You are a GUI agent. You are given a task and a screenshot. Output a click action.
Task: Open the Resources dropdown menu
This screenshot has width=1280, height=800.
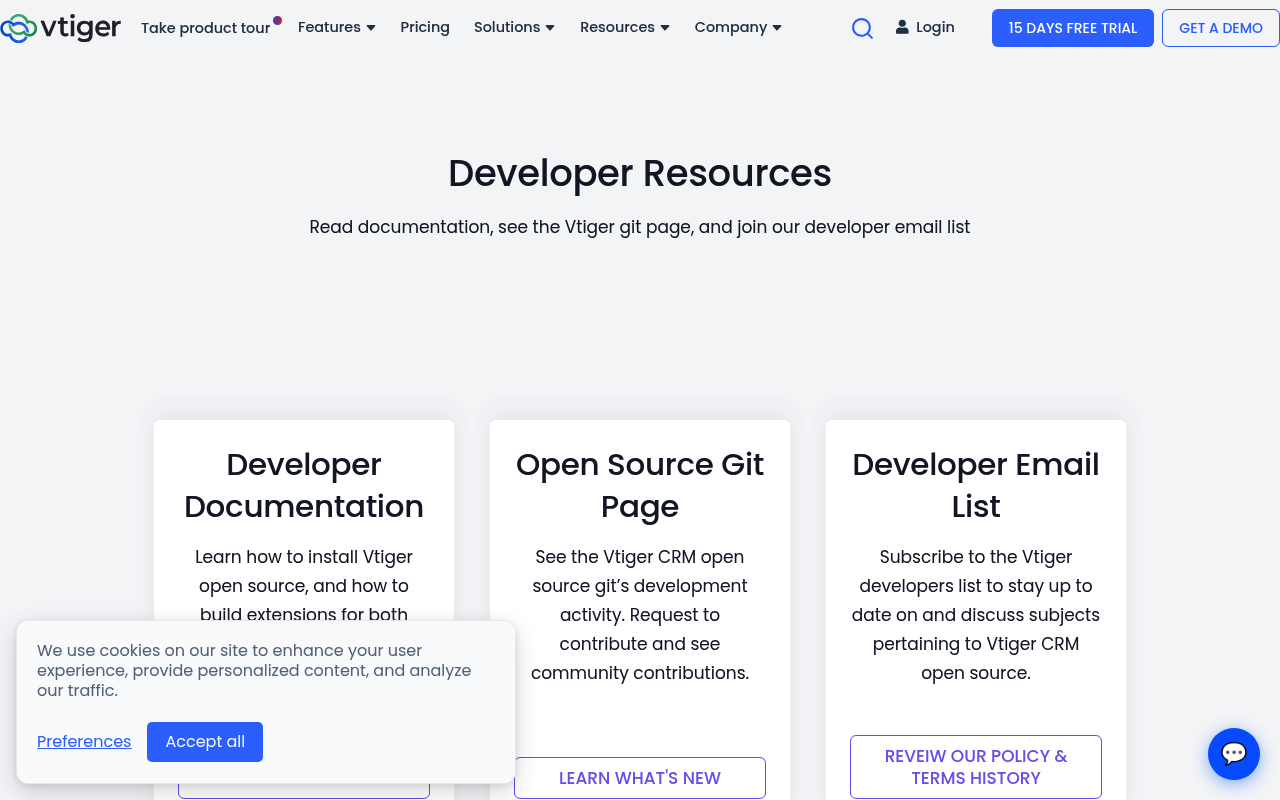click(625, 27)
